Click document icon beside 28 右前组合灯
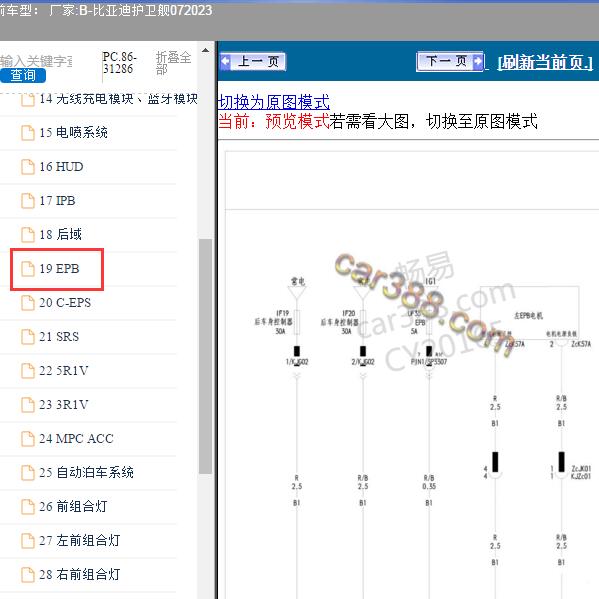Screen dimensions: 599x599 point(28,575)
